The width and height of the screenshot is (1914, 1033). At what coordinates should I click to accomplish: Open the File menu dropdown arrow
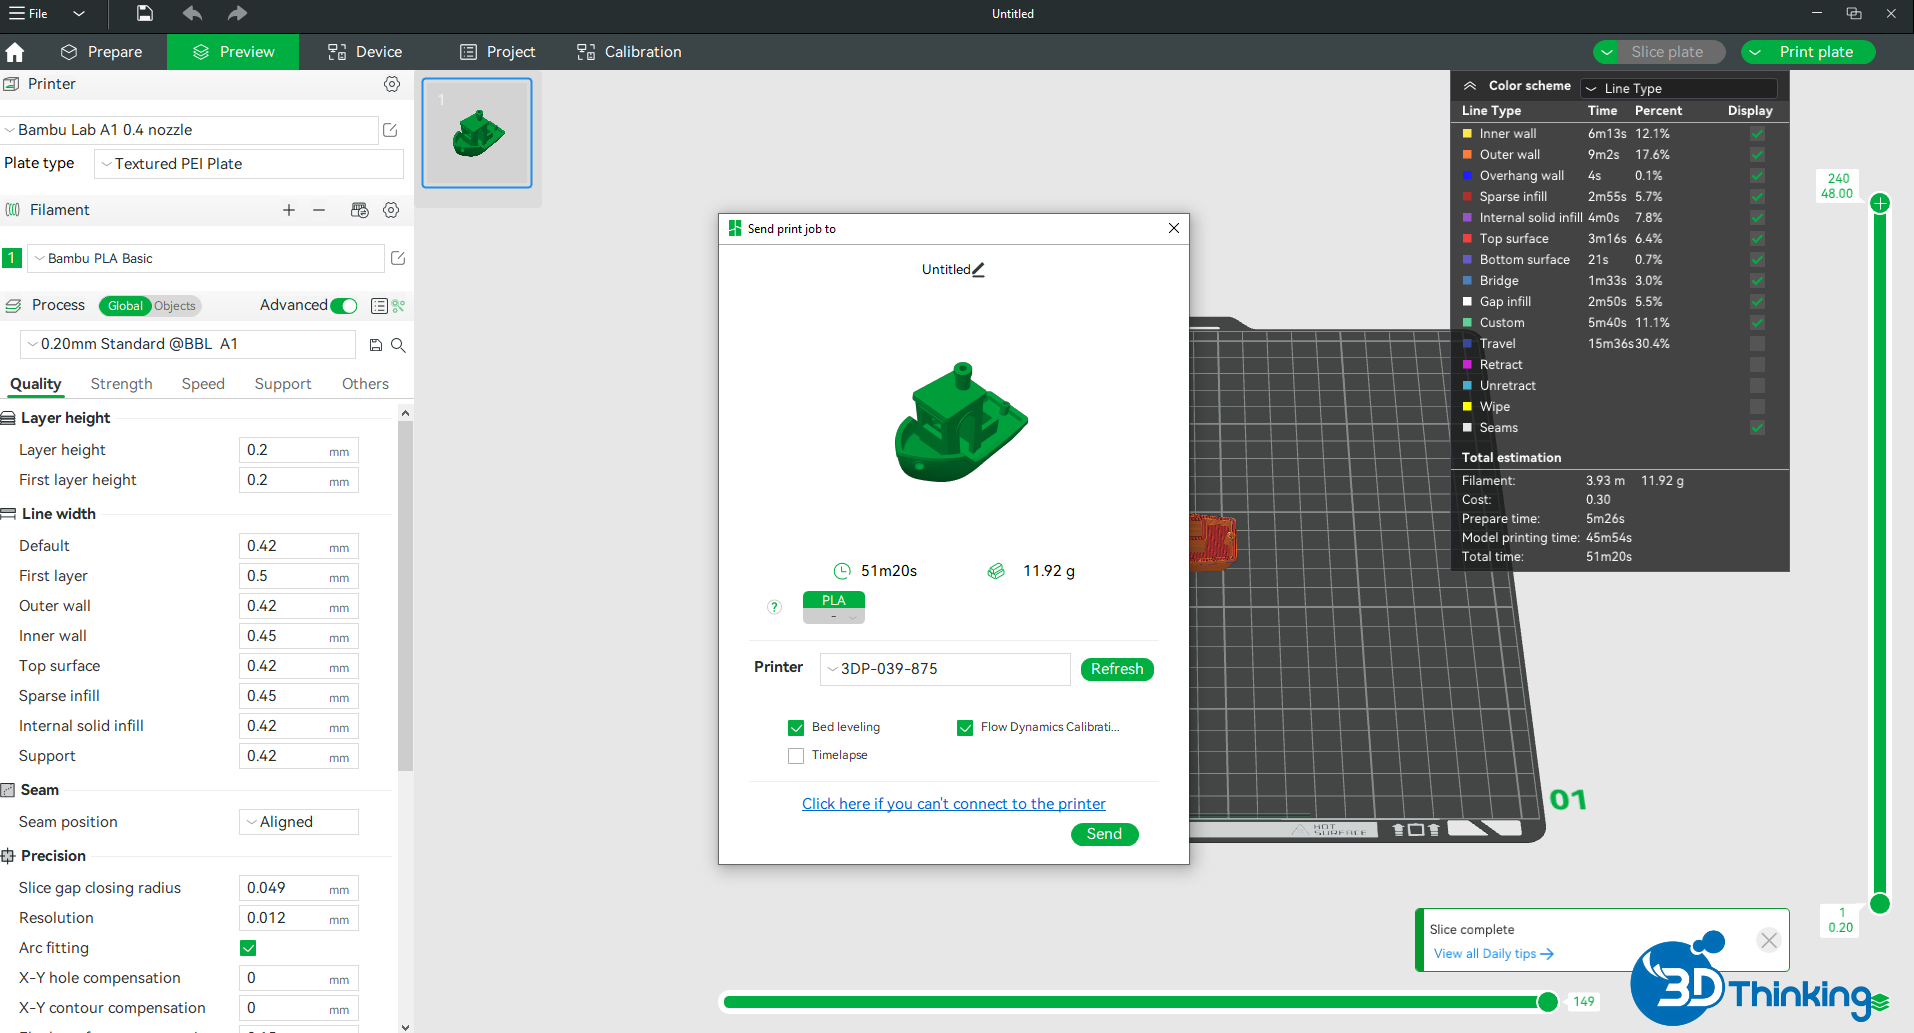79,14
